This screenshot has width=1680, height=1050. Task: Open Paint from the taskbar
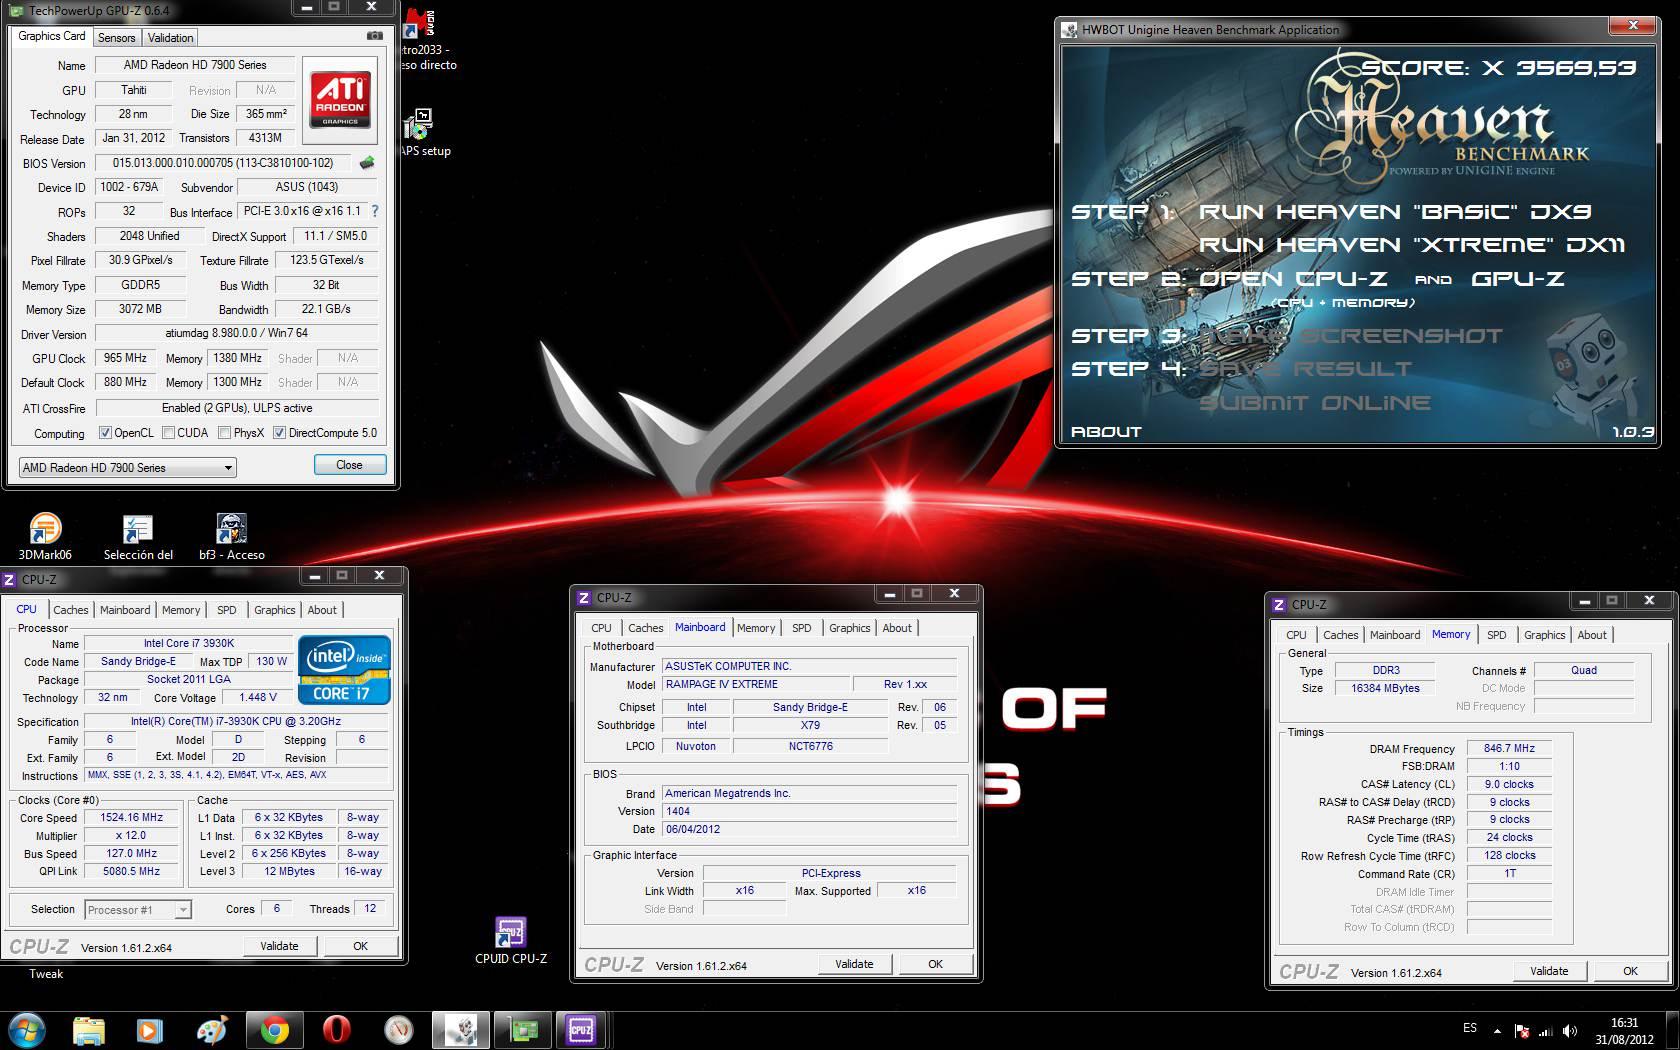[x=212, y=1030]
